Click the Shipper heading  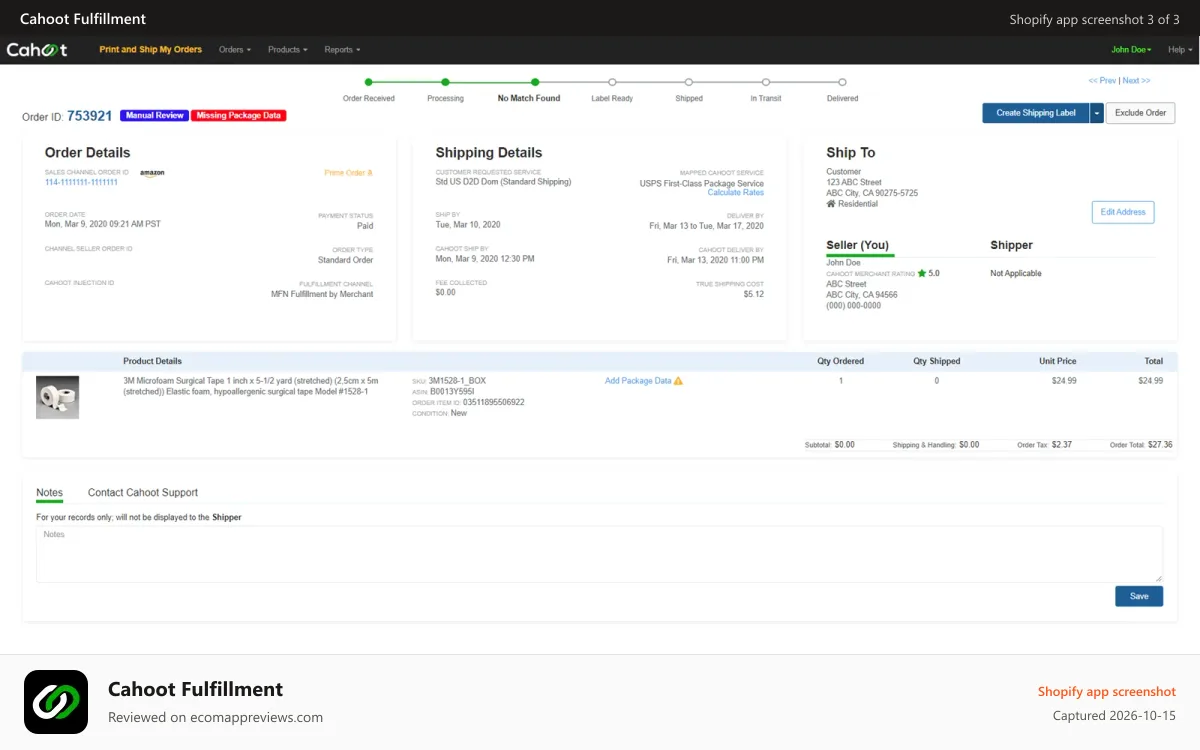pos(1011,245)
